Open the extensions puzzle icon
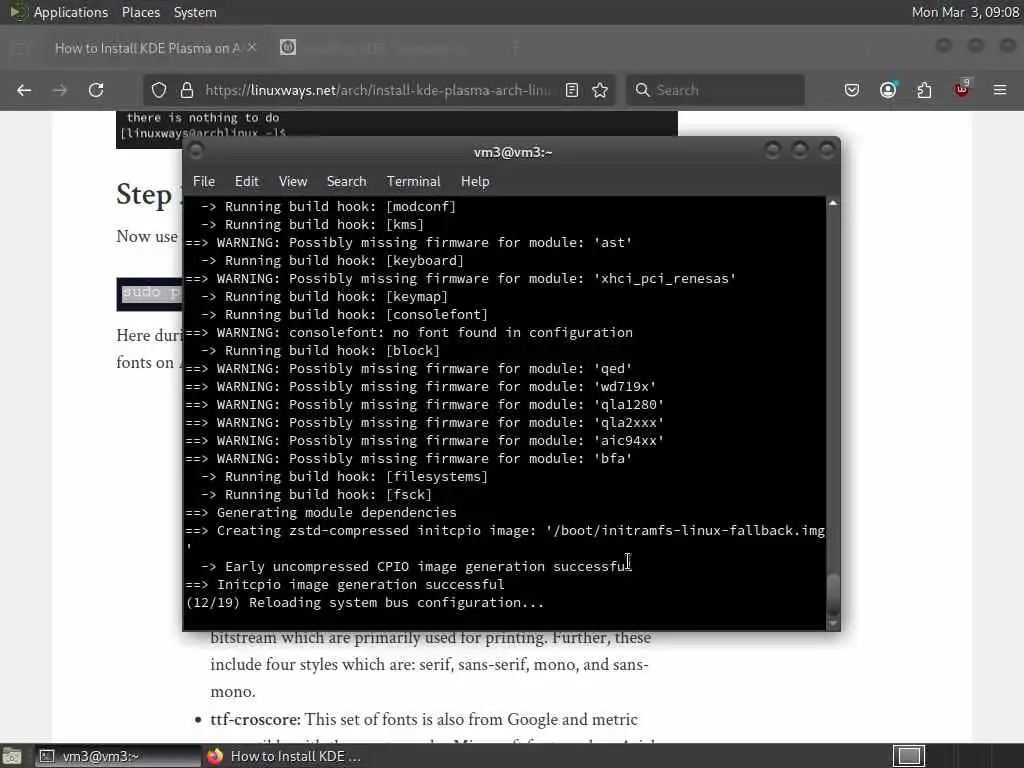 coord(924,90)
